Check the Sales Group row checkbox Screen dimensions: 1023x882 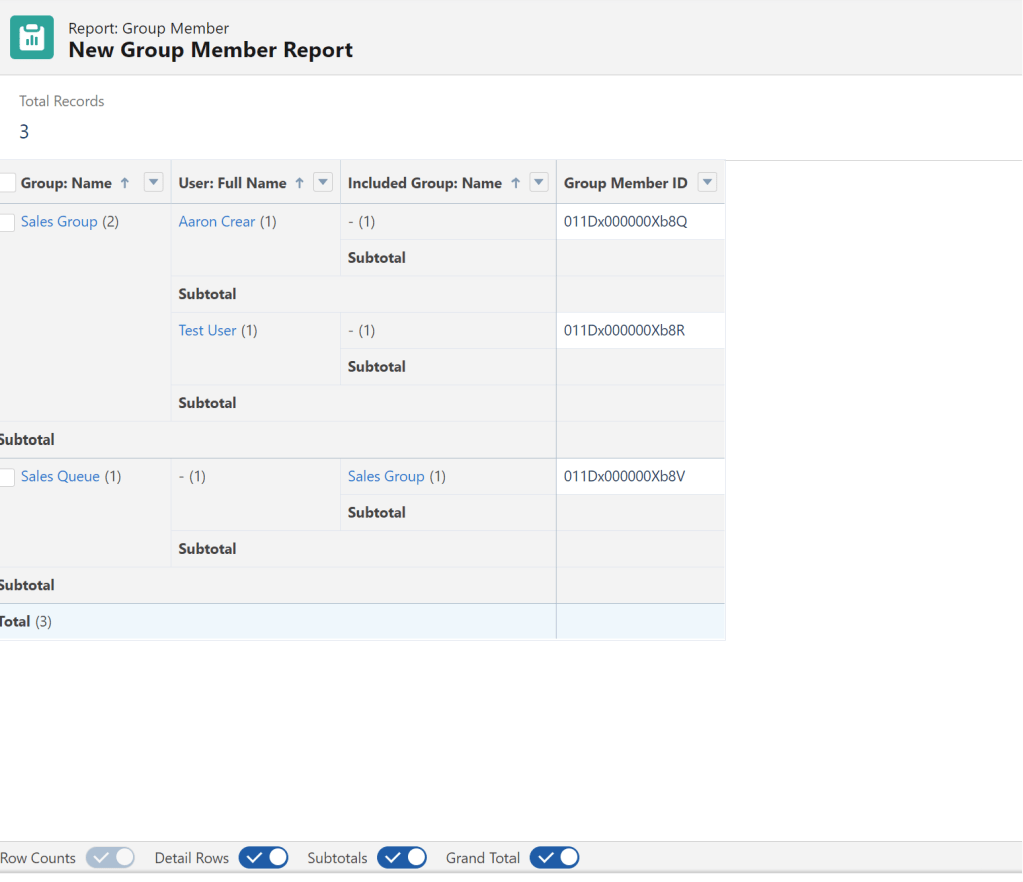[7, 223]
